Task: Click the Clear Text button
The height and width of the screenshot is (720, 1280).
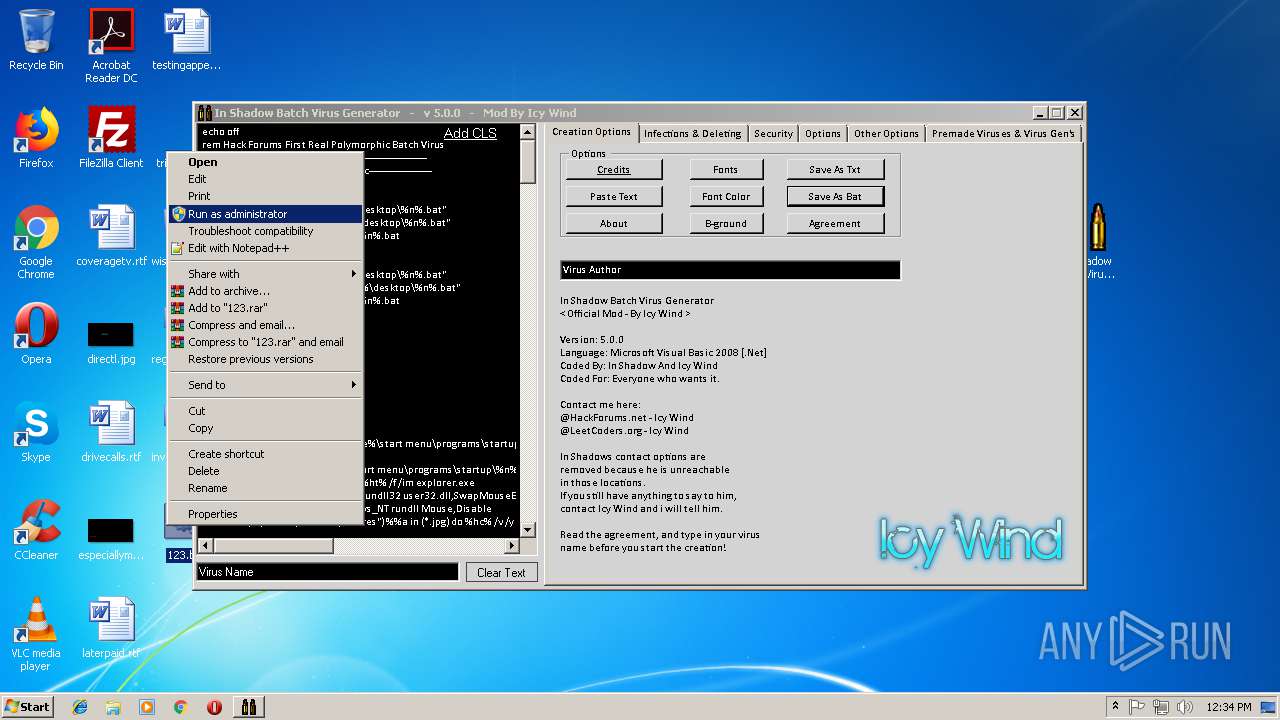Action: pyautogui.click(x=501, y=572)
